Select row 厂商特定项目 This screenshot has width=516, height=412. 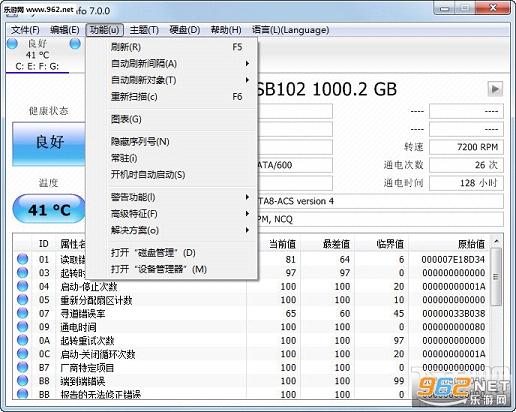tap(253, 367)
